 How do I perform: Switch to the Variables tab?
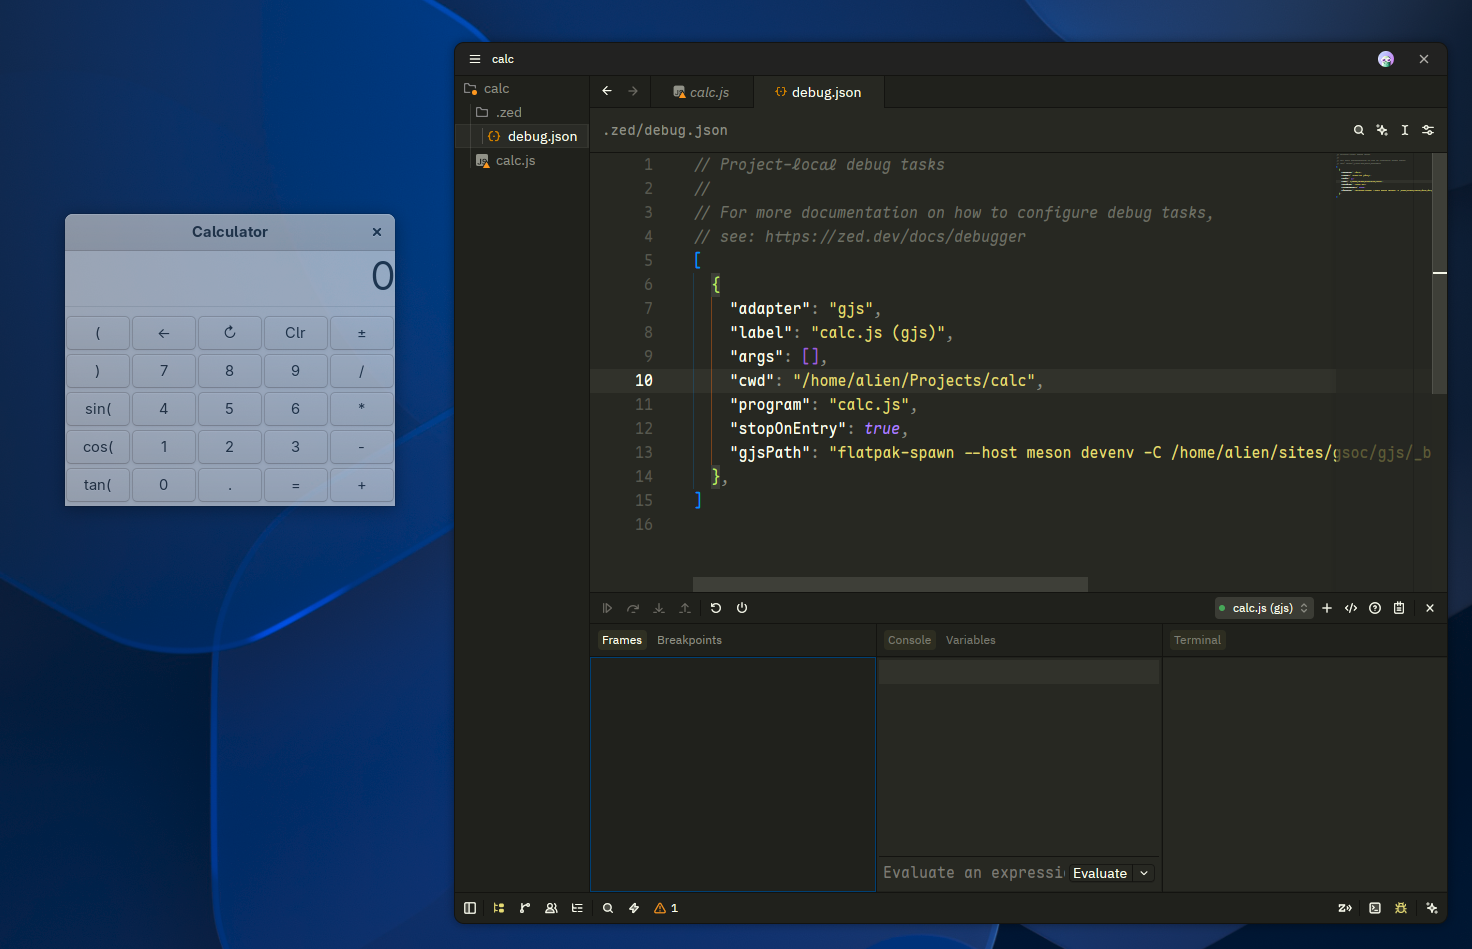point(971,640)
